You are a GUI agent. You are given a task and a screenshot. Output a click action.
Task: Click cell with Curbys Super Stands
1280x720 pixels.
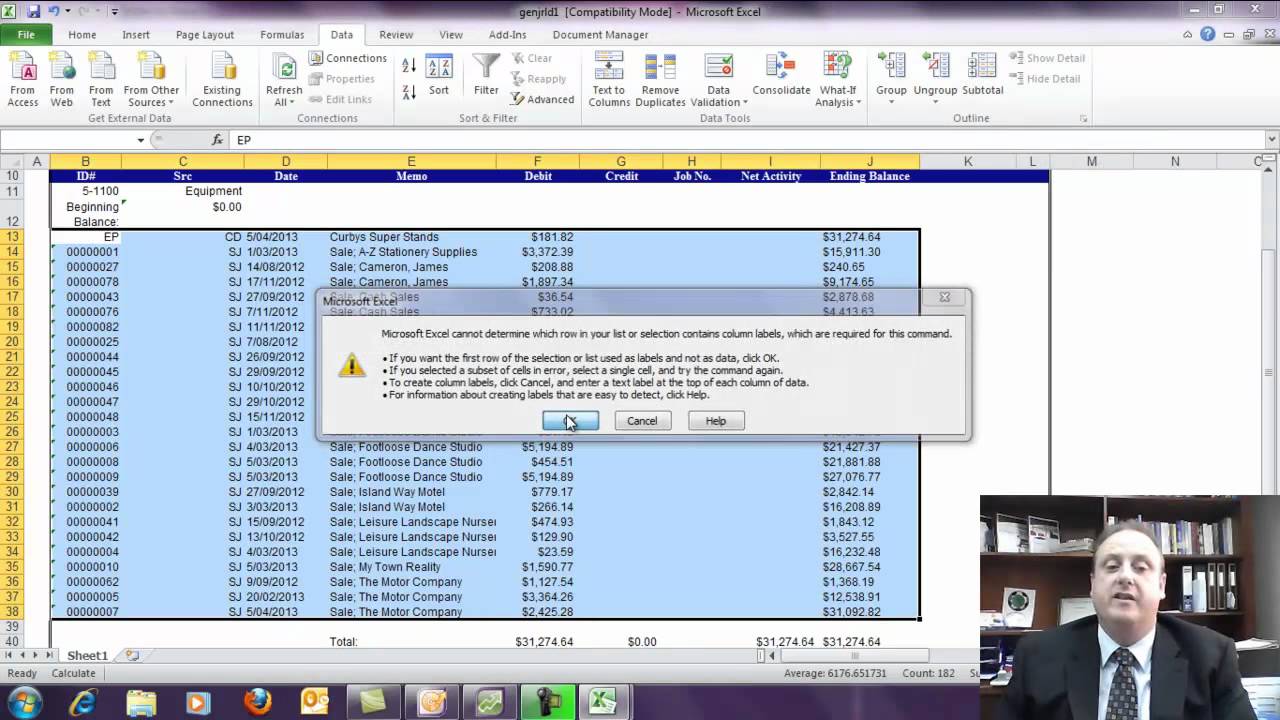click(x=411, y=237)
